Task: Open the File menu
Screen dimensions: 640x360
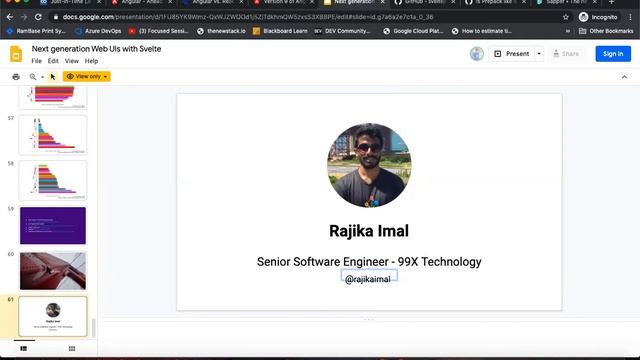Action: click(x=36, y=61)
